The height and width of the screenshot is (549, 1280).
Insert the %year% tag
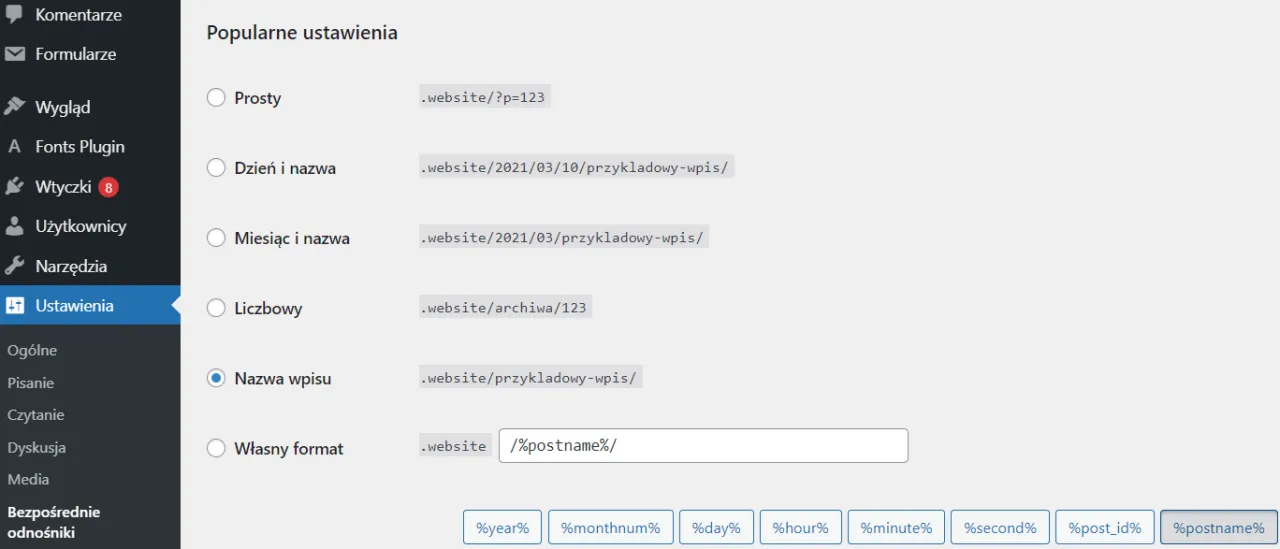(502, 528)
